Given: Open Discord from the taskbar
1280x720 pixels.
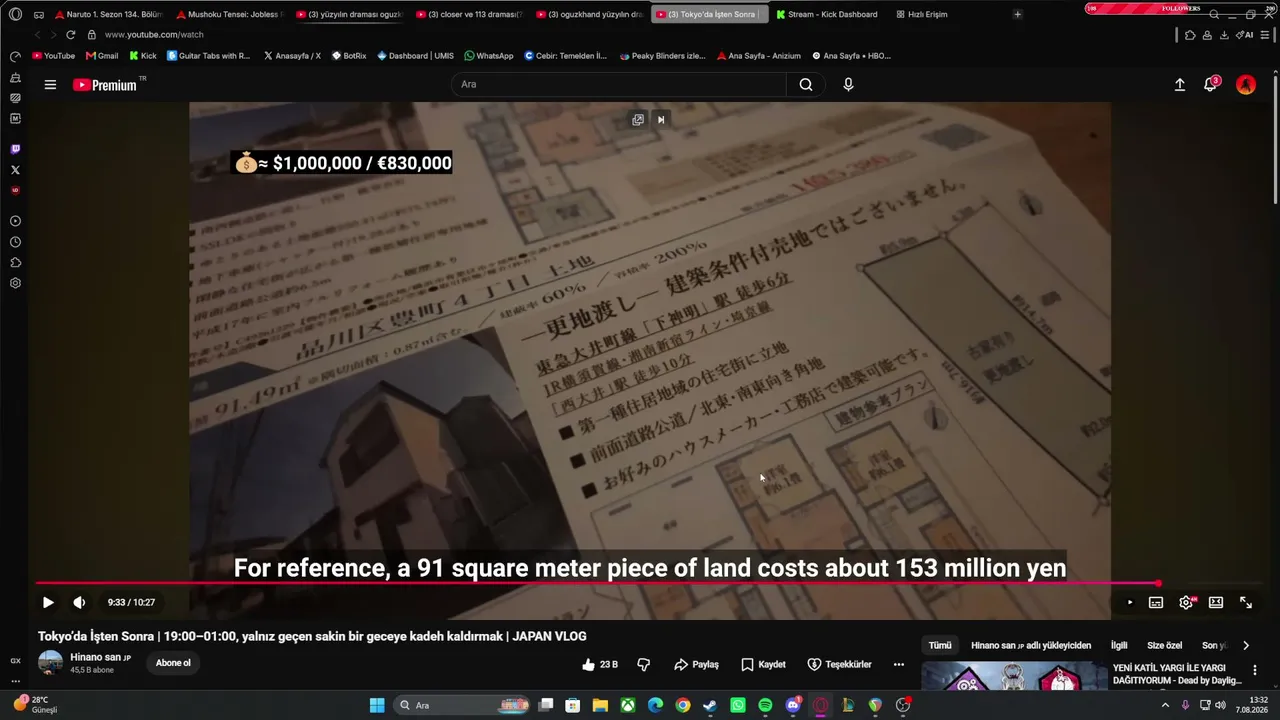Looking at the screenshot, I should [793, 705].
